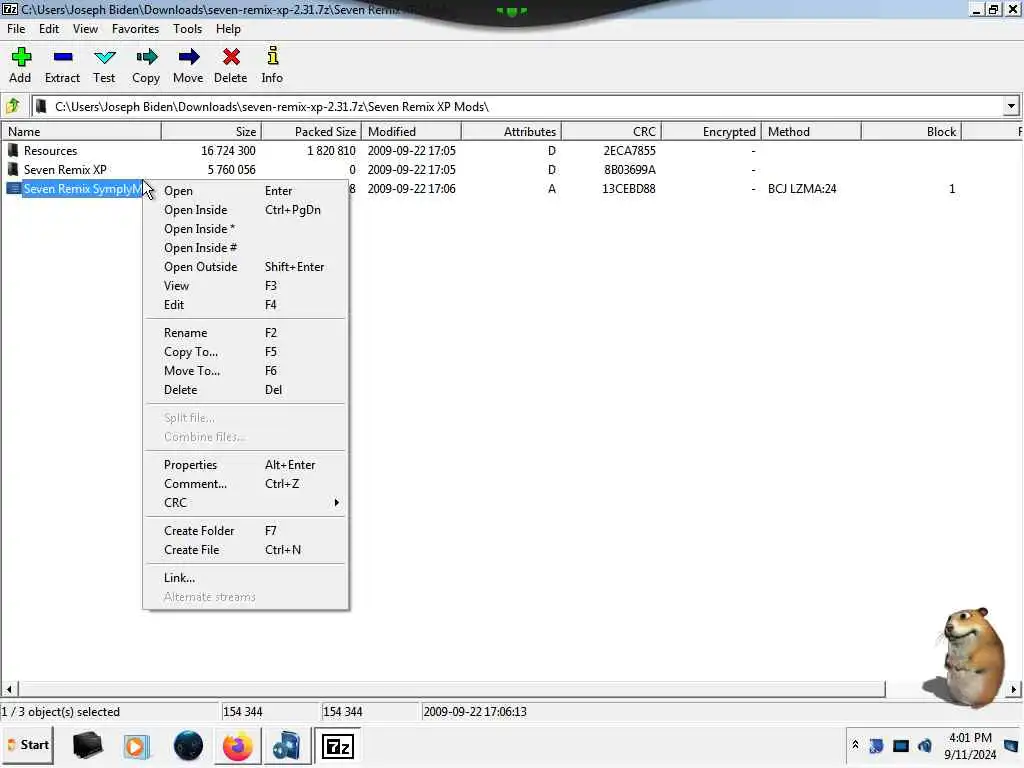Click the Seven Remix XP folder icon
This screenshot has height=768, width=1024.
[13, 169]
